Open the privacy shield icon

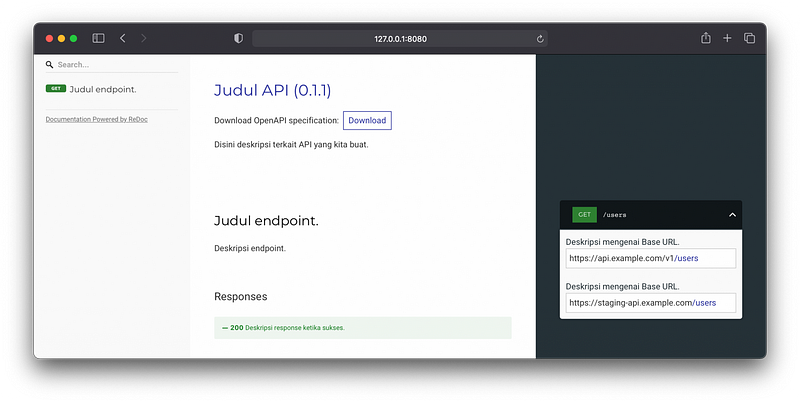pyautogui.click(x=238, y=38)
